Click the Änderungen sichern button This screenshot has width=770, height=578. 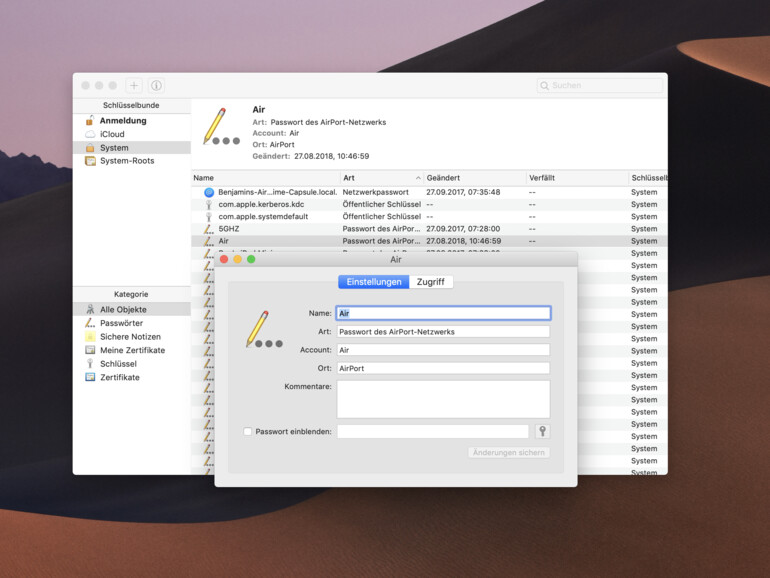[509, 453]
